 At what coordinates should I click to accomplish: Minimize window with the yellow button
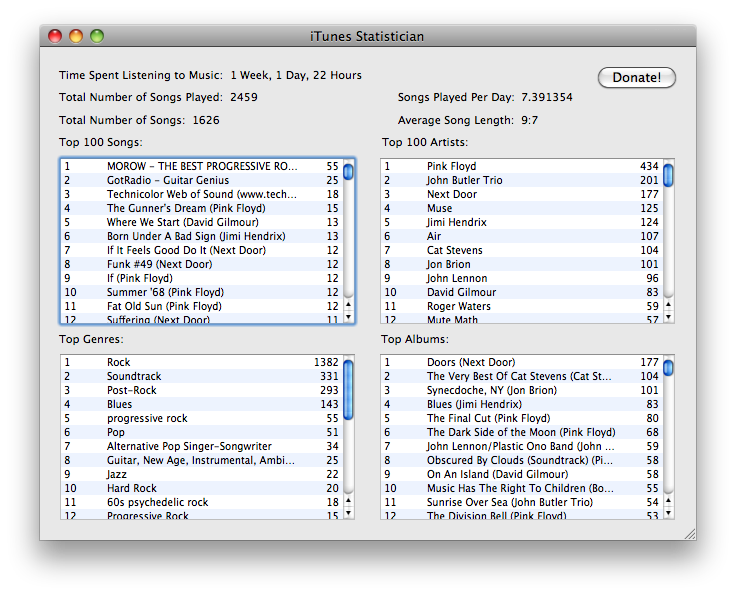(76, 36)
